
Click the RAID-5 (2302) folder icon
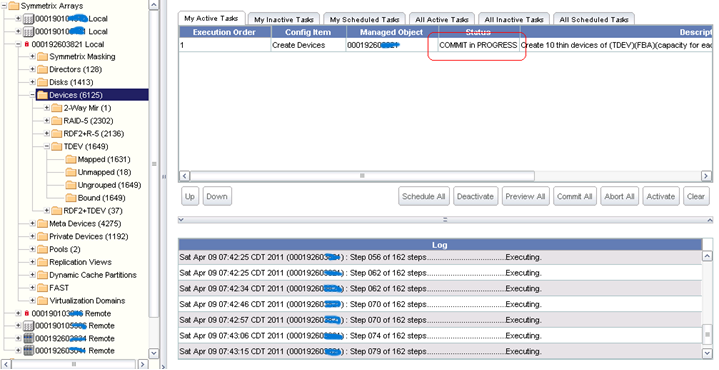57,121
